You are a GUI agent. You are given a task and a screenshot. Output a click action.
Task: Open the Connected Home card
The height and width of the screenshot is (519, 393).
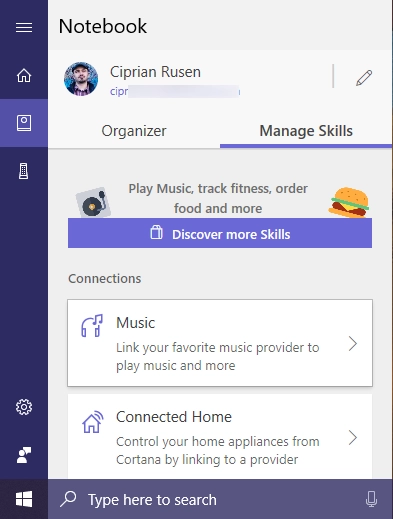(x=220, y=437)
